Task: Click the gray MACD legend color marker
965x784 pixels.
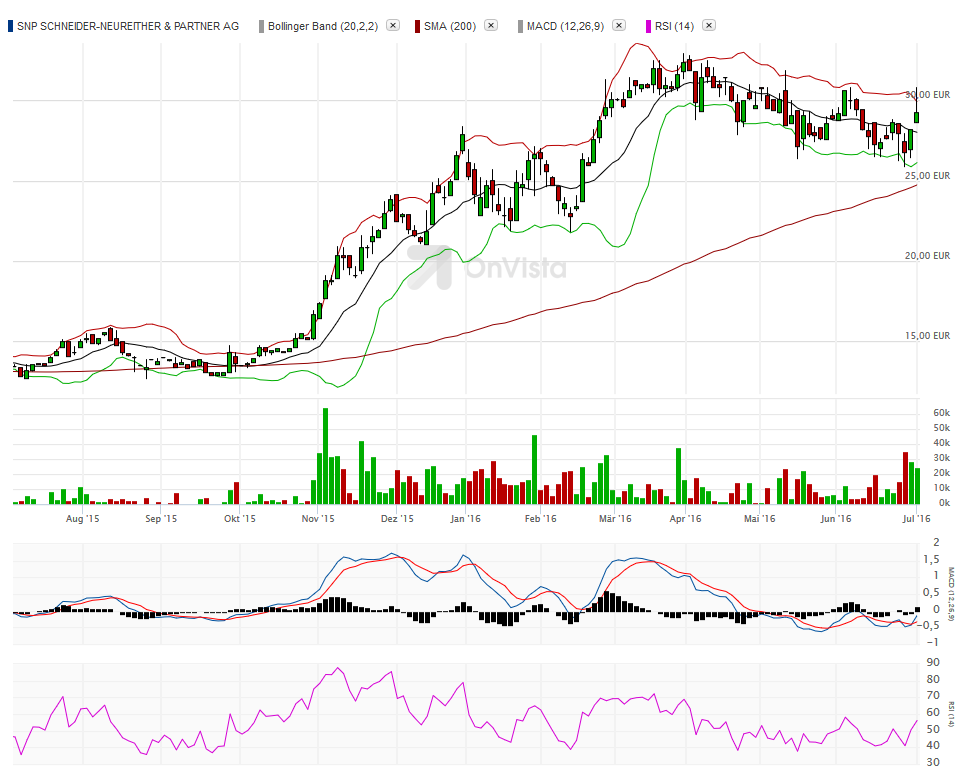Action: coord(521,26)
